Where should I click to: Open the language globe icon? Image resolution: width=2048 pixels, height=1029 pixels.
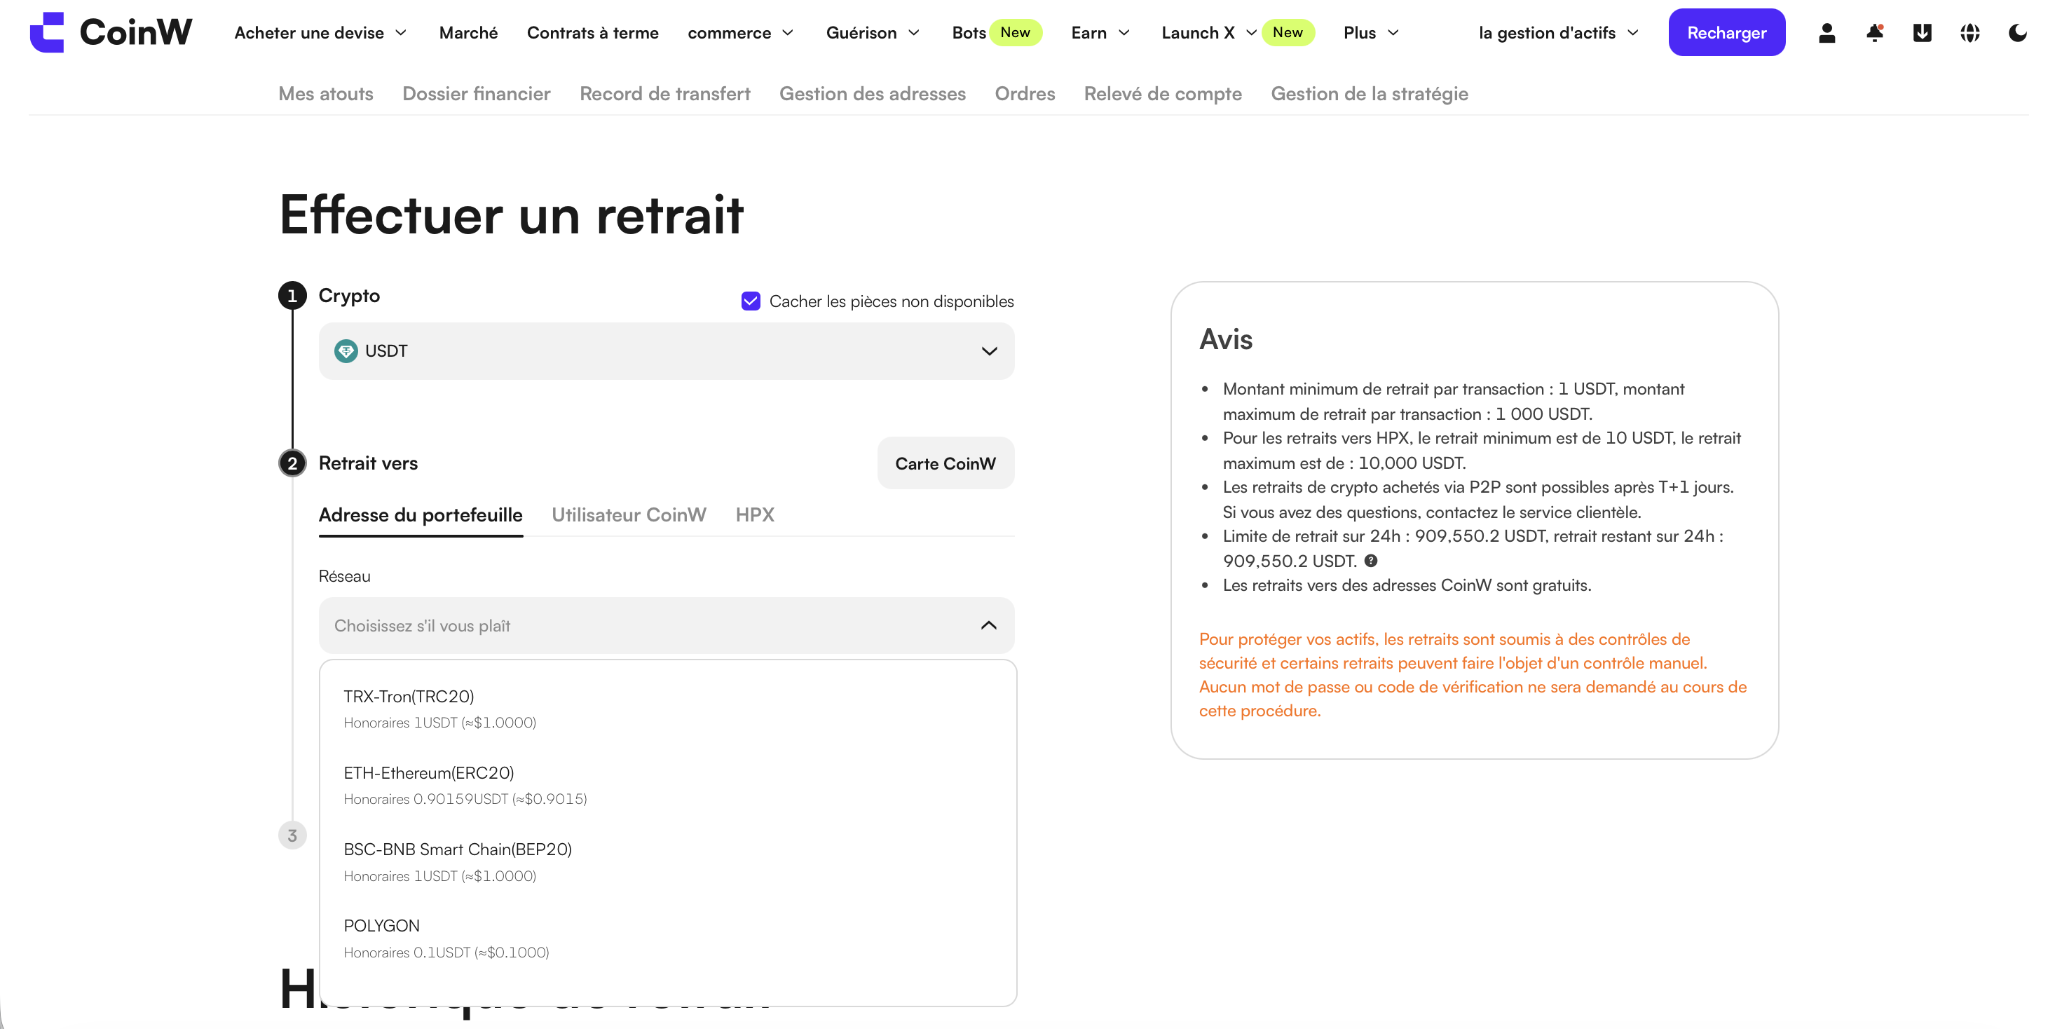(x=1970, y=33)
